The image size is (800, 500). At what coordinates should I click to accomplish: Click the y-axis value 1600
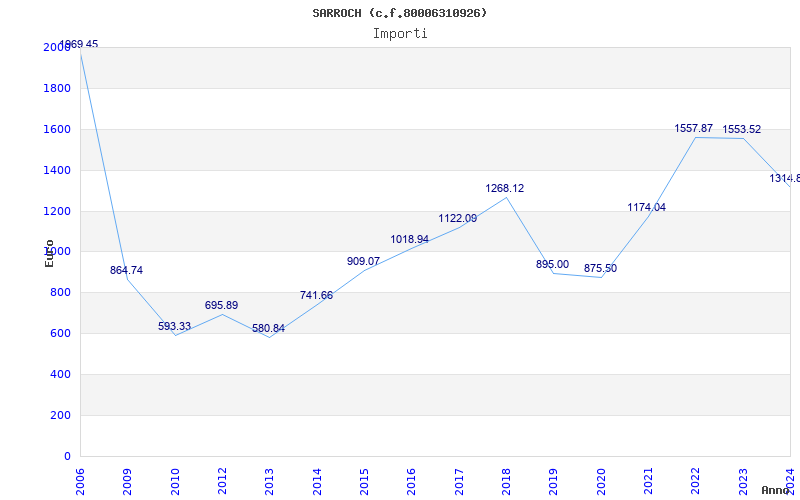tap(57, 129)
